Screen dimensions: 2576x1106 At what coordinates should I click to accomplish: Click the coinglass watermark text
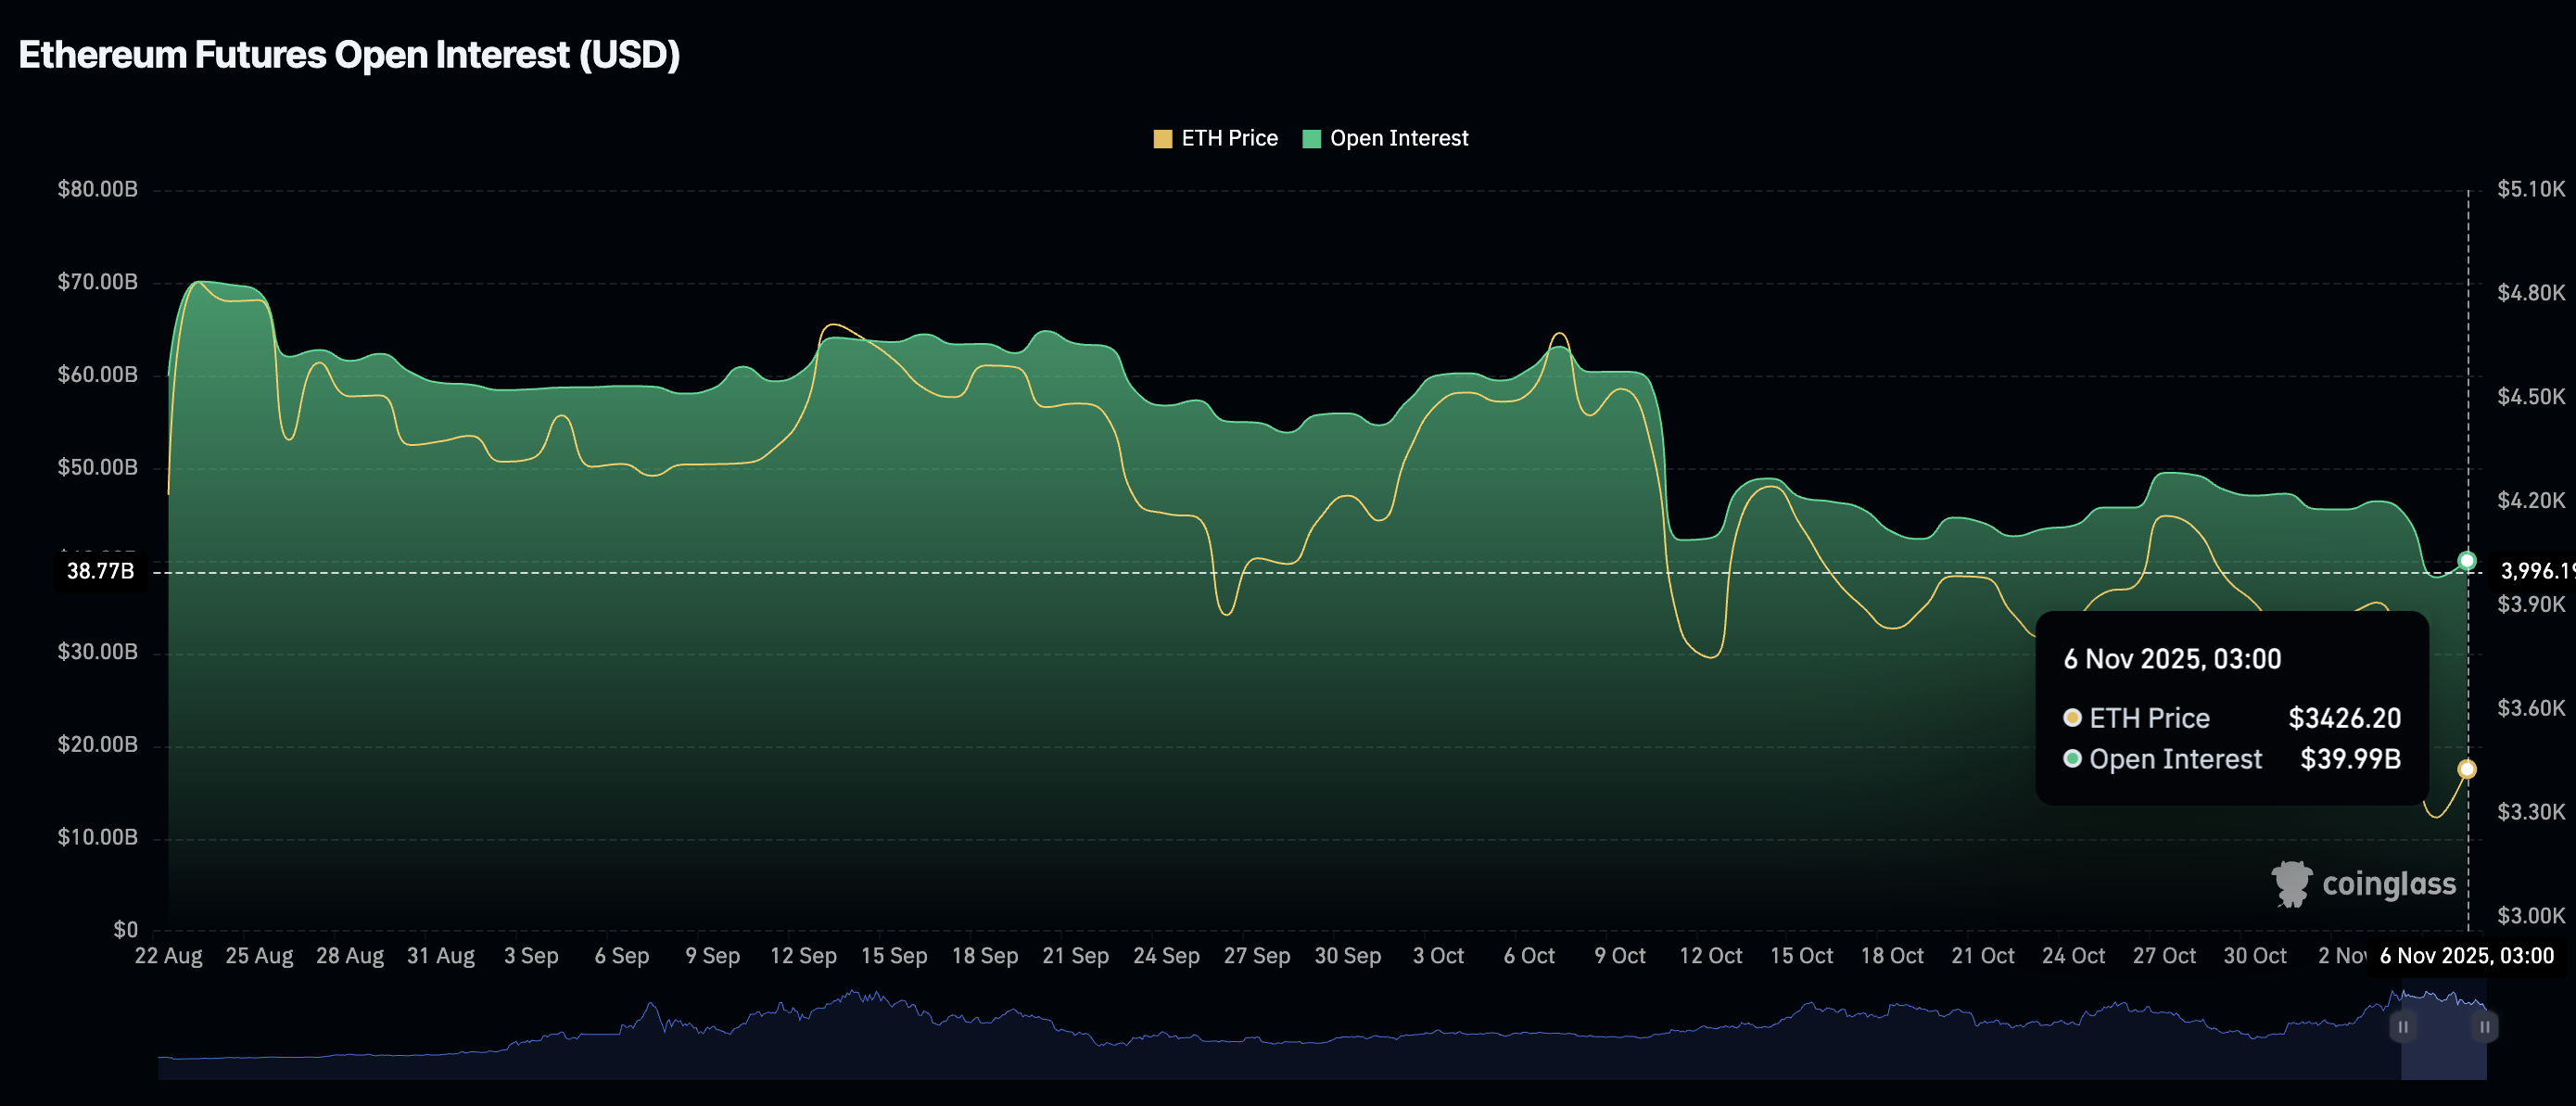click(x=2388, y=884)
